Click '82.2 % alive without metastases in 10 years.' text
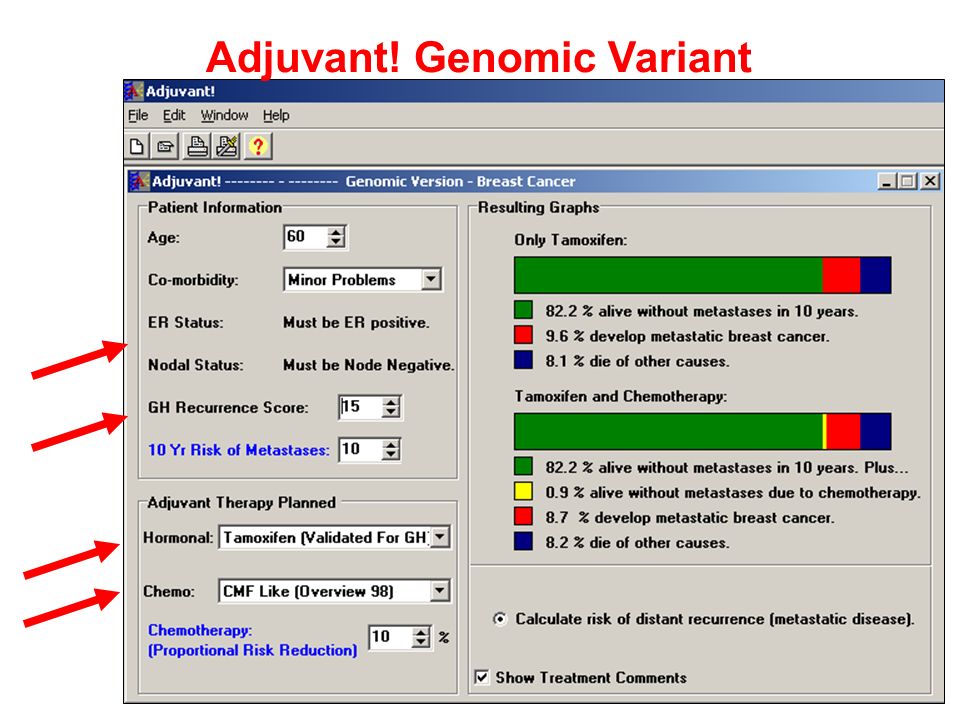Viewport: 960px width, 720px height. 702,311
